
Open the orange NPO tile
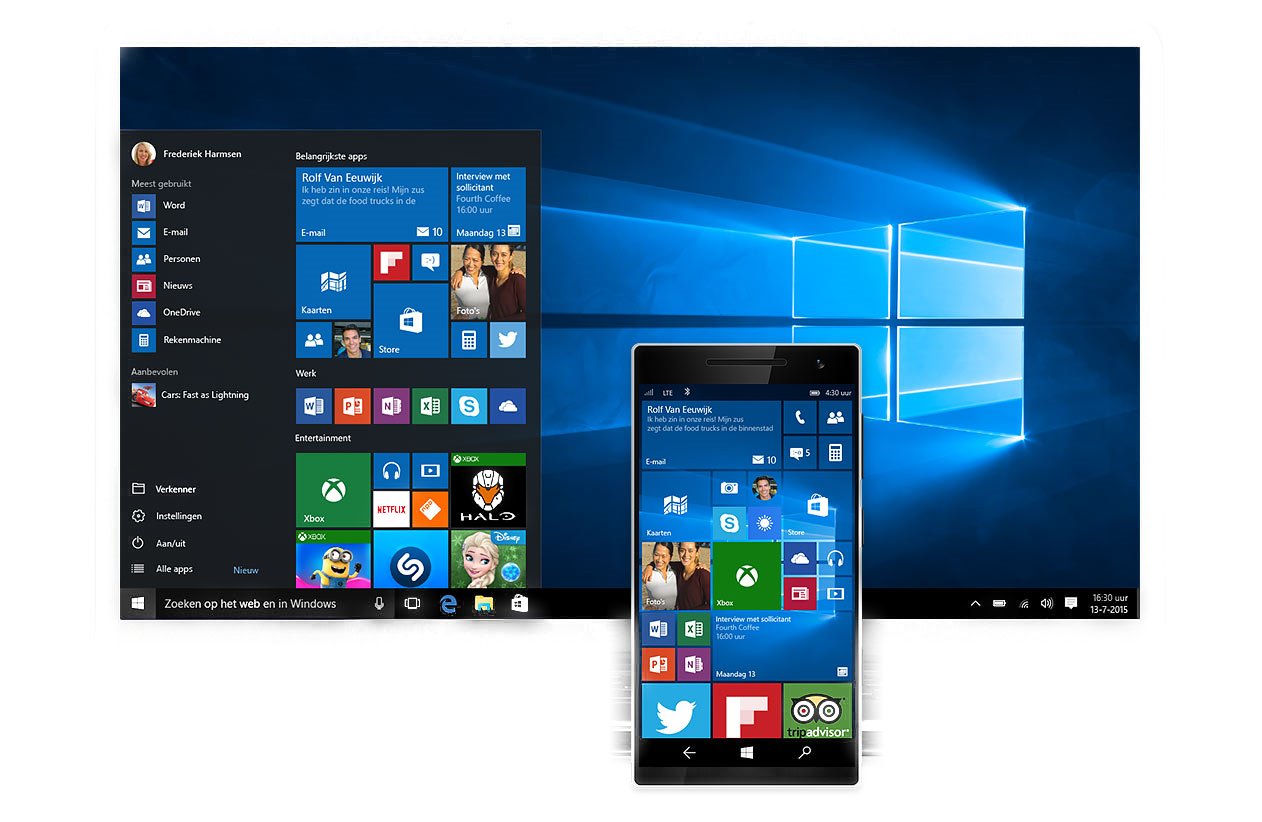pyautogui.click(x=430, y=509)
